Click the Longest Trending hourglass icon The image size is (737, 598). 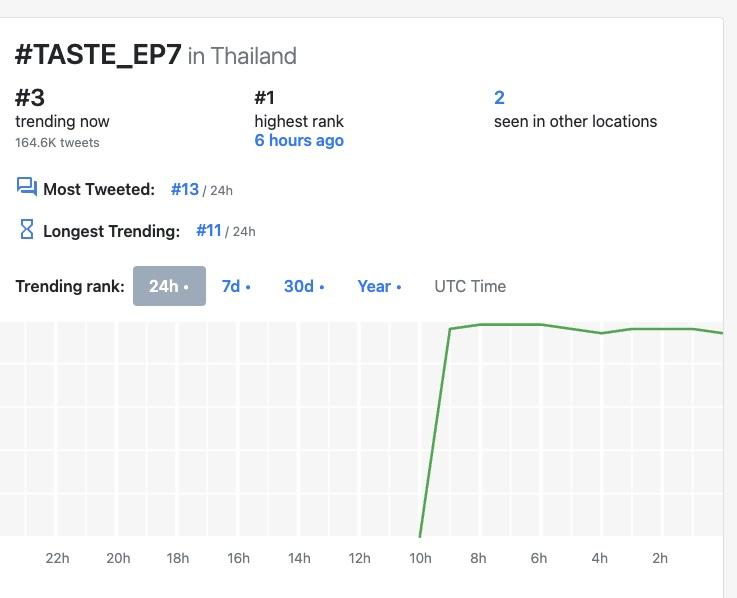click(x=27, y=229)
